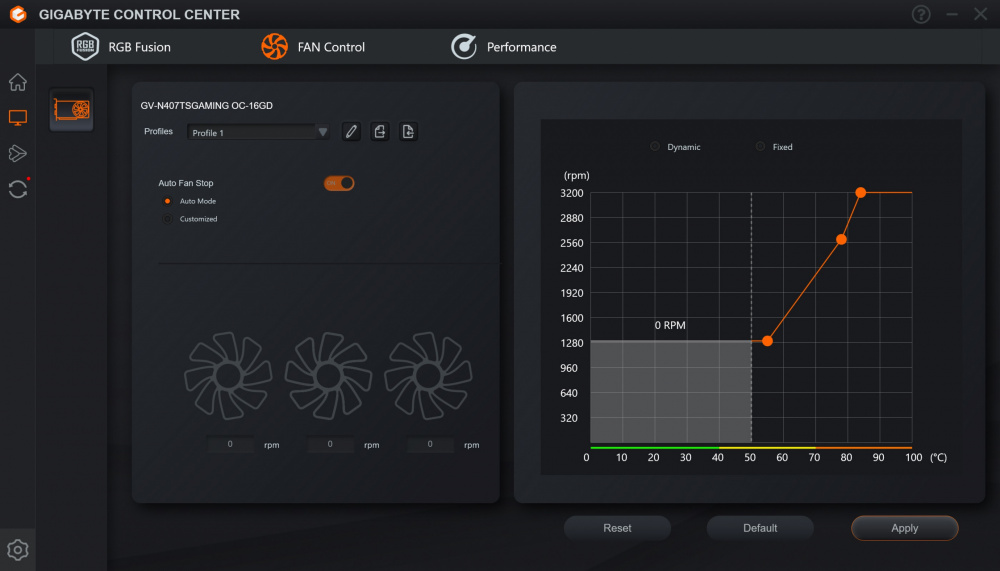The width and height of the screenshot is (1000, 571).
Task: Click the 0 RPM label on graph
Action: point(670,325)
